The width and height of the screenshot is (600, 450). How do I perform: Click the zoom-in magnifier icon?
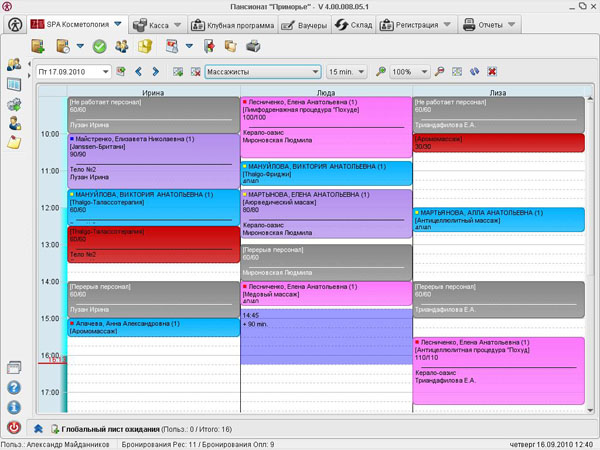click(x=380, y=72)
